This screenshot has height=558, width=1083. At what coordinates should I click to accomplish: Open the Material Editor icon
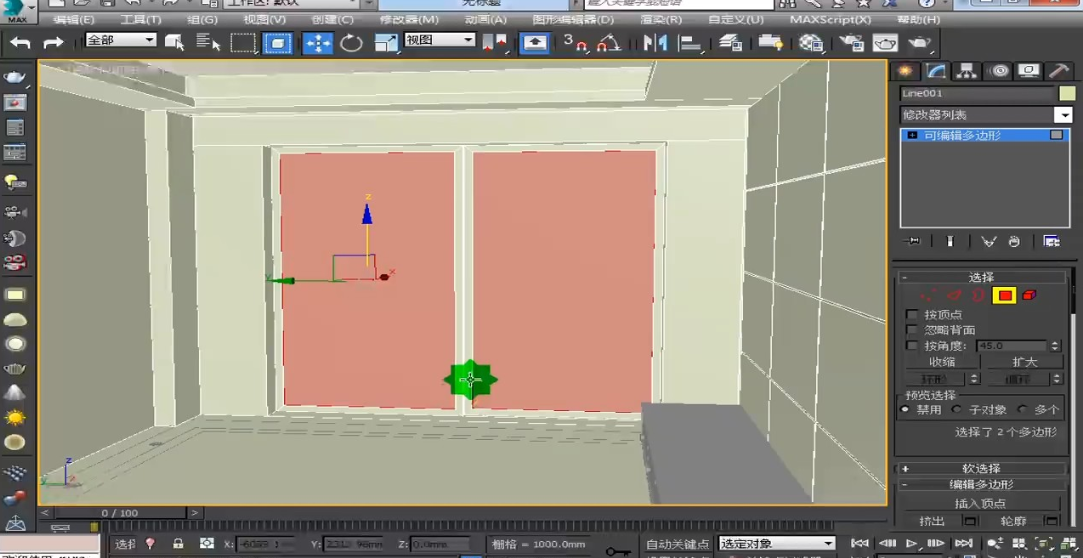811,43
